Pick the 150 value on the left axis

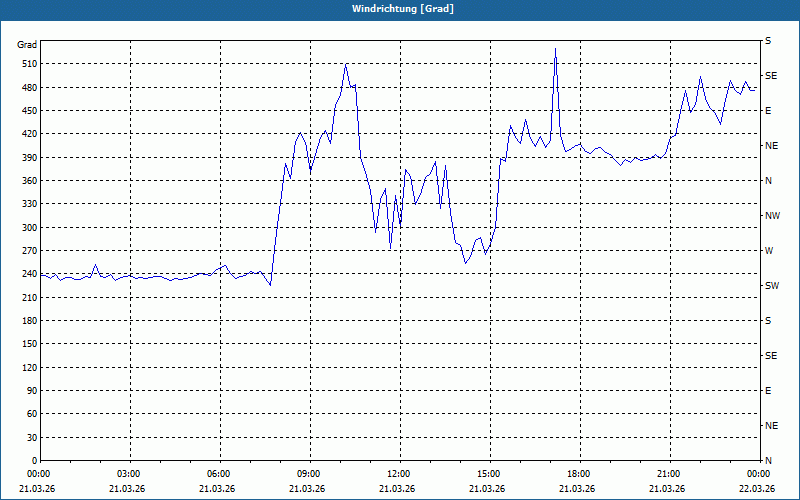(30, 344)
